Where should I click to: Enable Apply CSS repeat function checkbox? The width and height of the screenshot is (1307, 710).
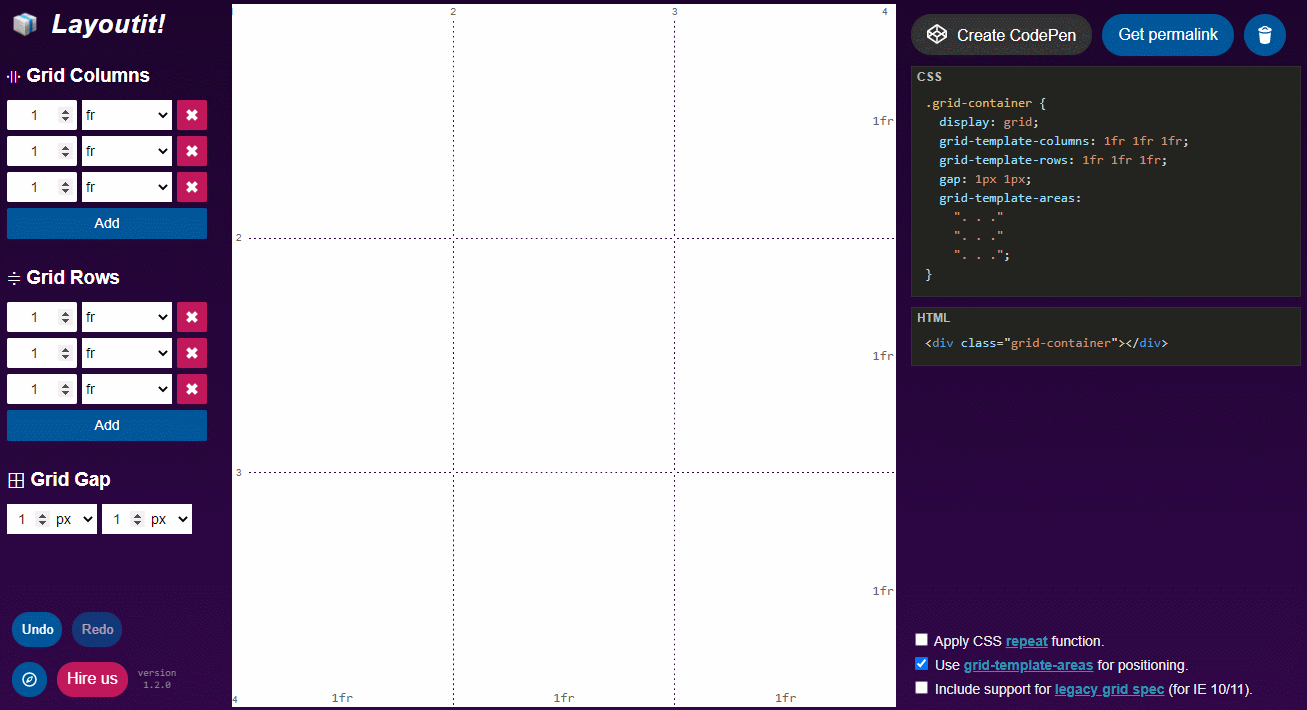(x=921, y=640)
